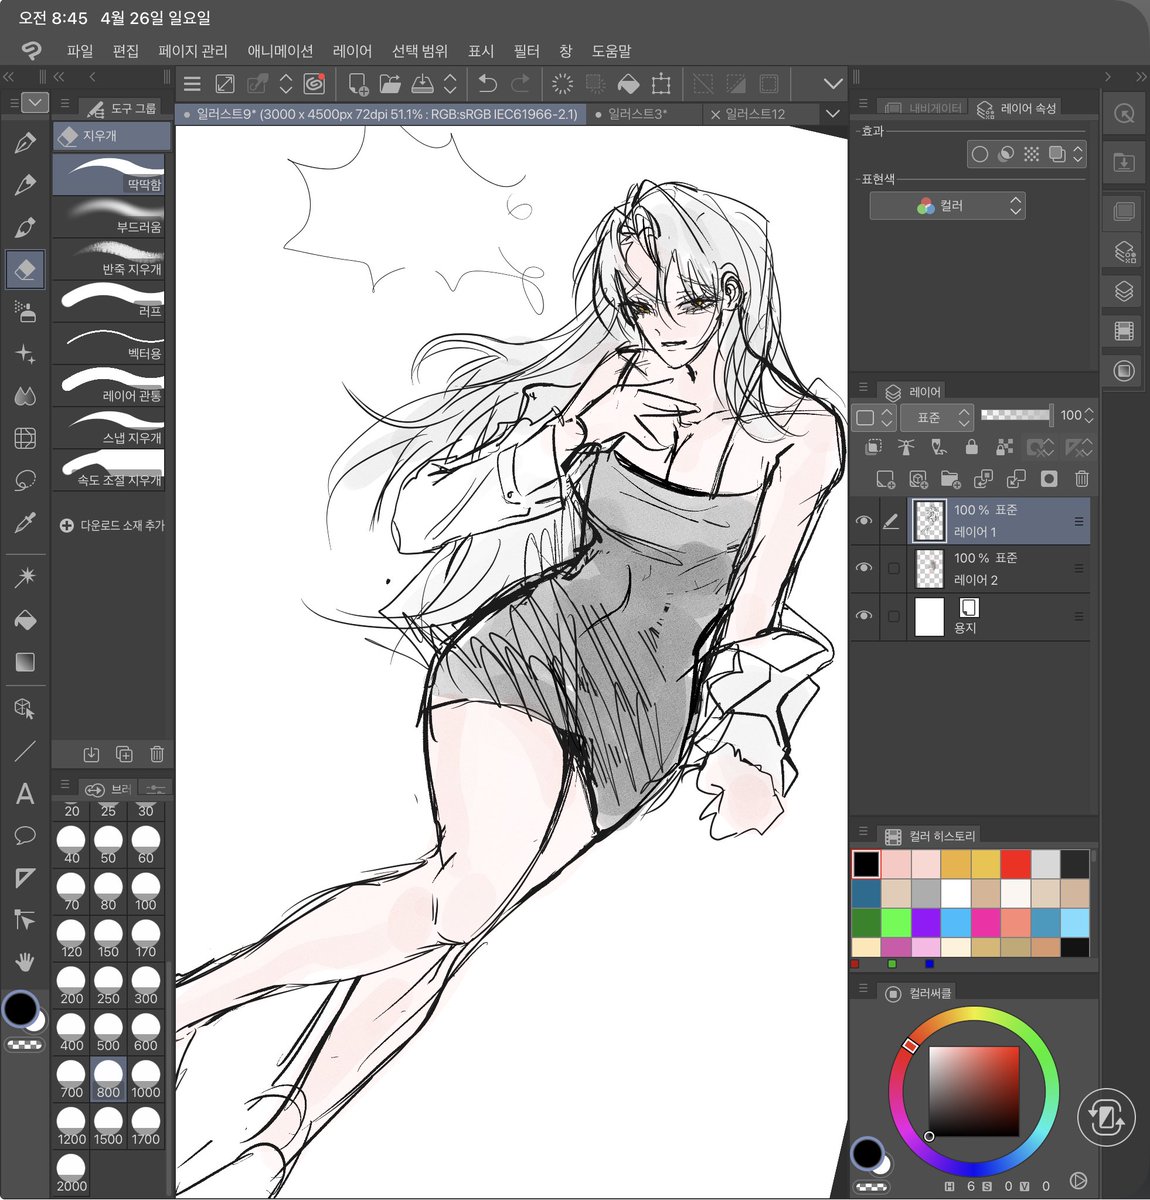Click the Open file folder icon
The image size is (1150, 1200).
390,84
